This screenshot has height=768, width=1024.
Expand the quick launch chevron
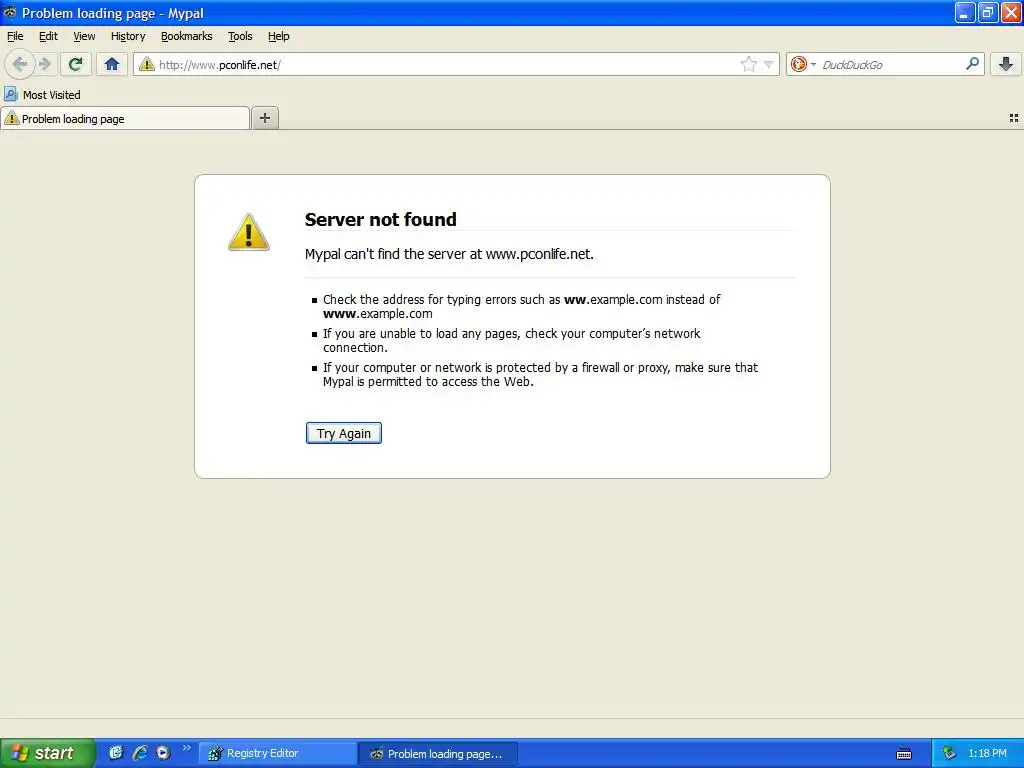coord(187,748)
